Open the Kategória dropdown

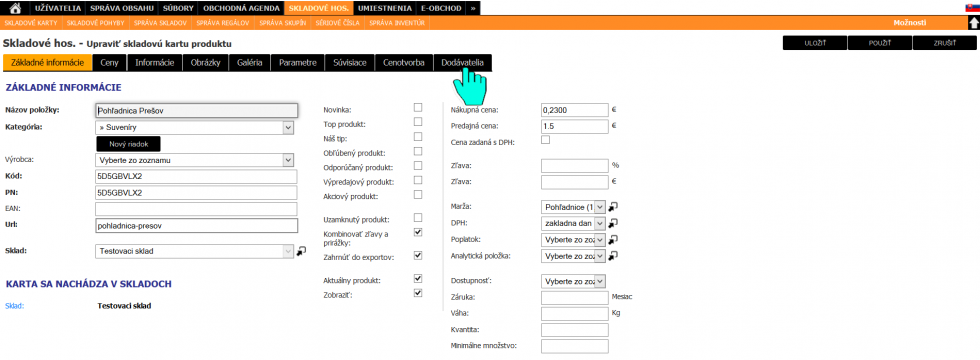coord(194,128)
